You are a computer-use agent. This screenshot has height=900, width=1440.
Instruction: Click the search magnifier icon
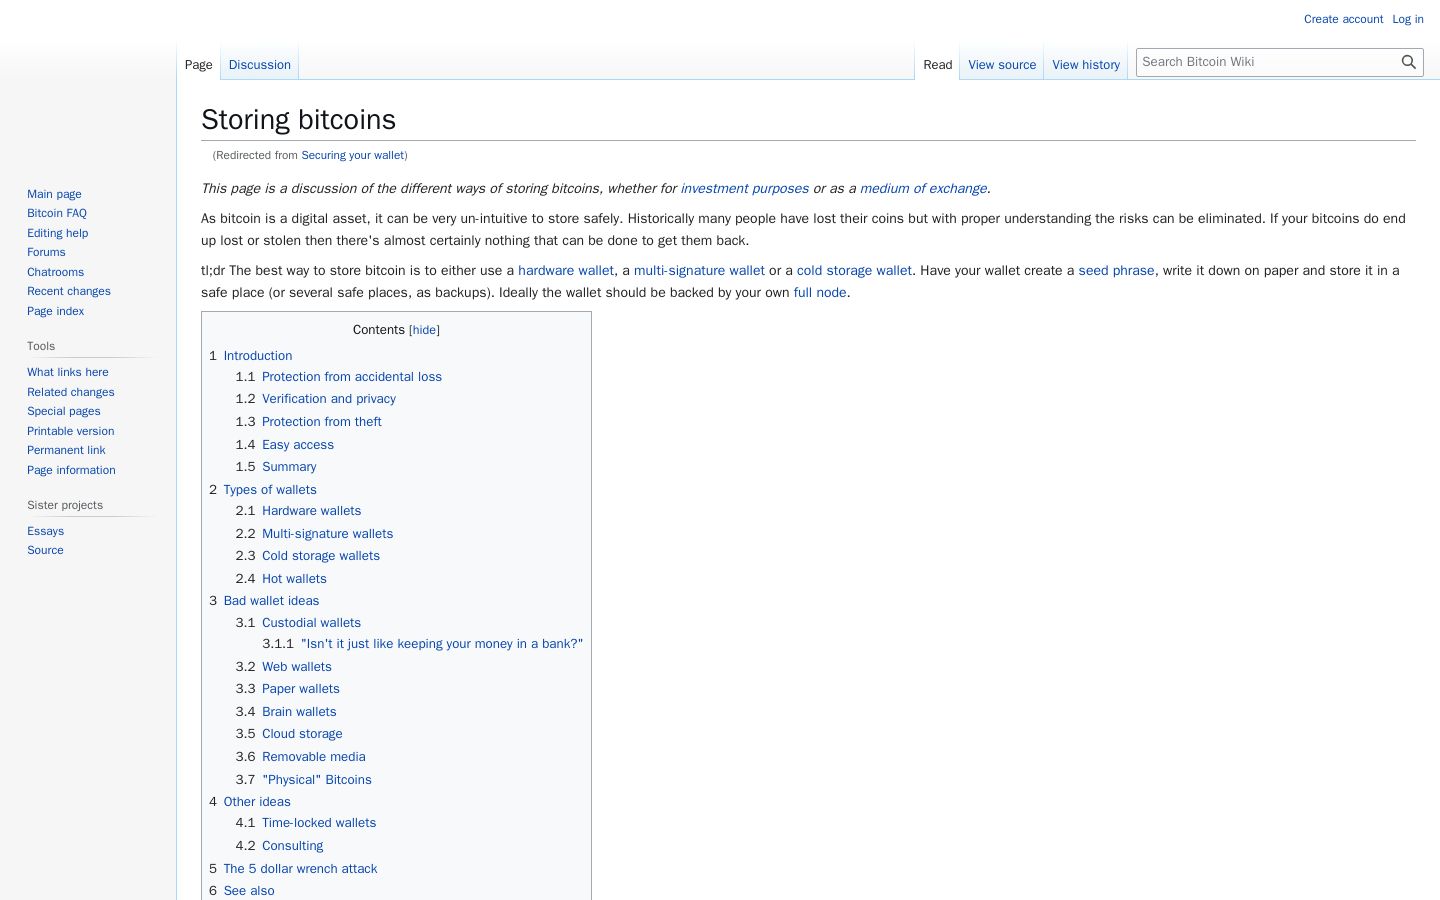coord(1409,62)
